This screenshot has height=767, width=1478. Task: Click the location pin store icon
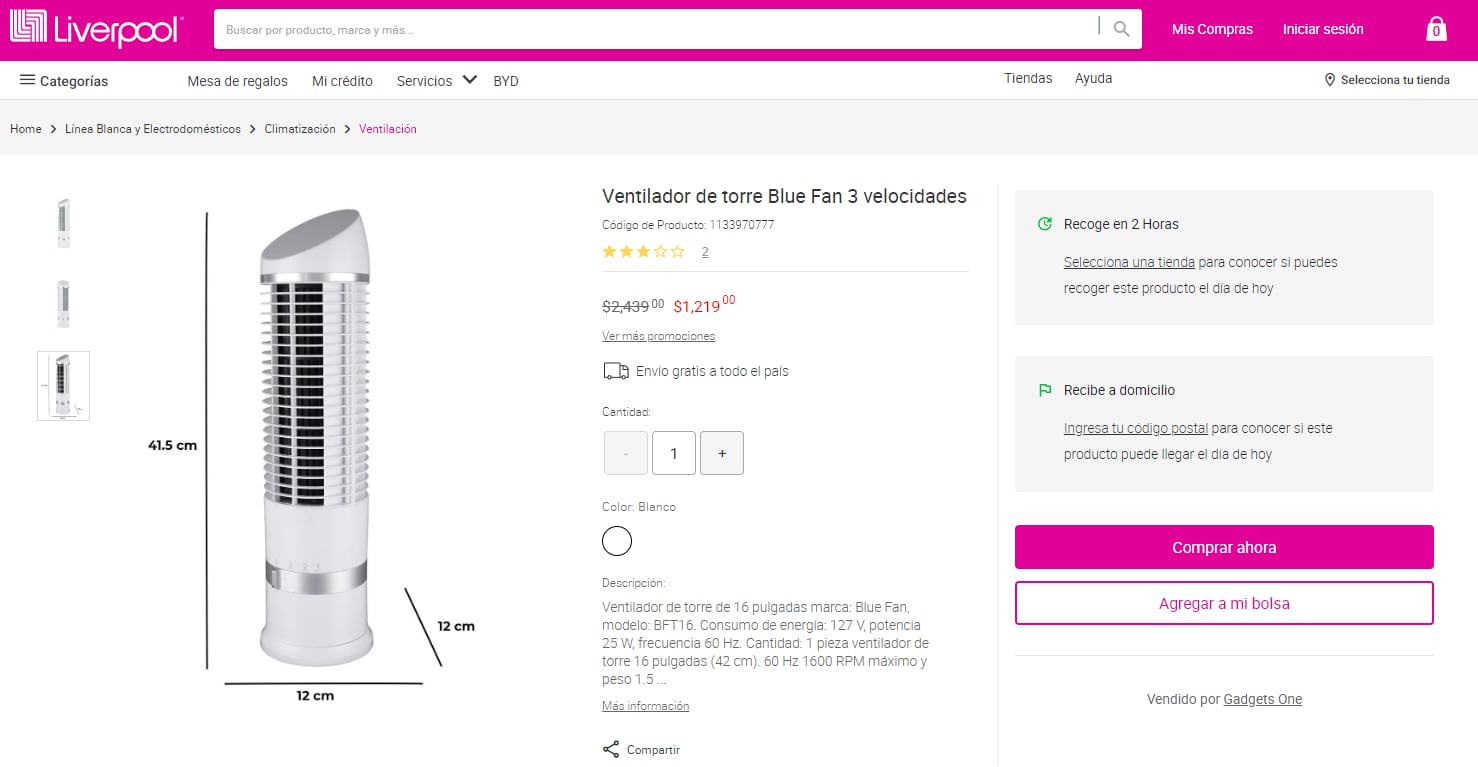(x=1330, y=80)
